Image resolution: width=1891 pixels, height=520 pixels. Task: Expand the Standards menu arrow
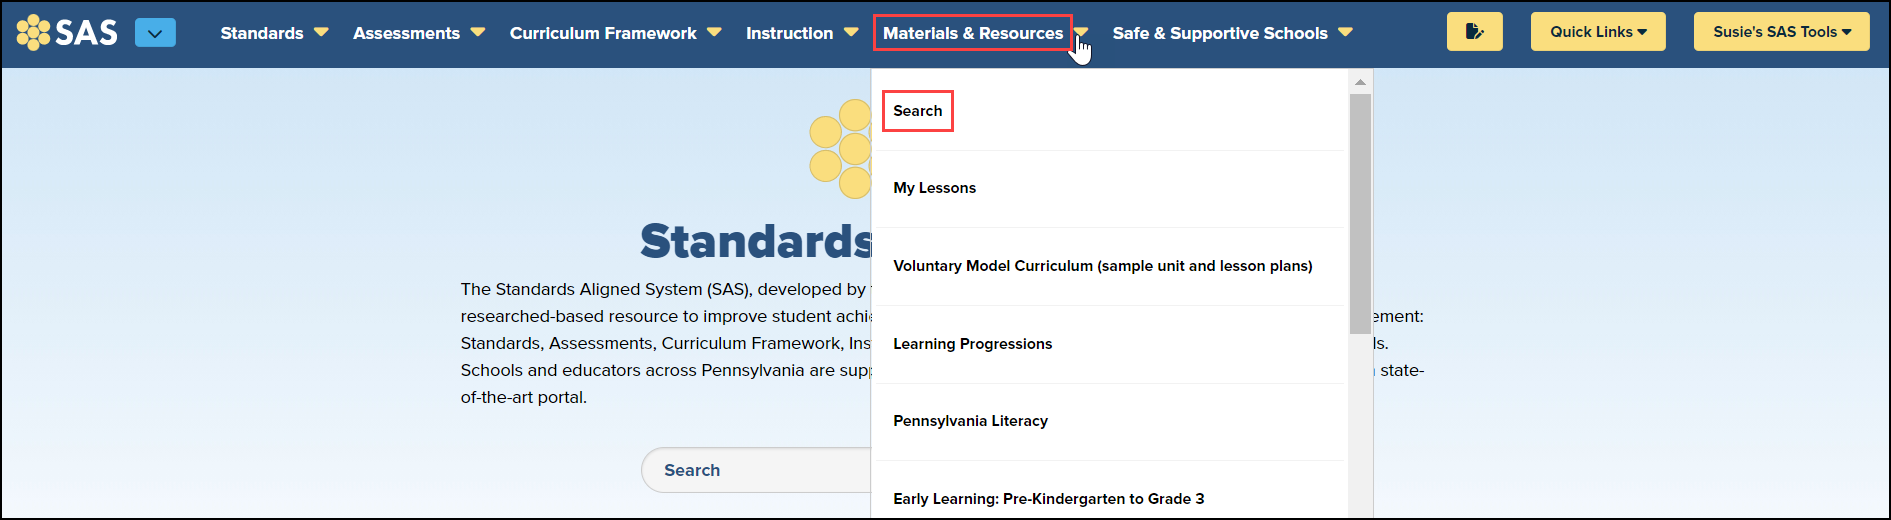pyautogui.click(x=321, y=32)
